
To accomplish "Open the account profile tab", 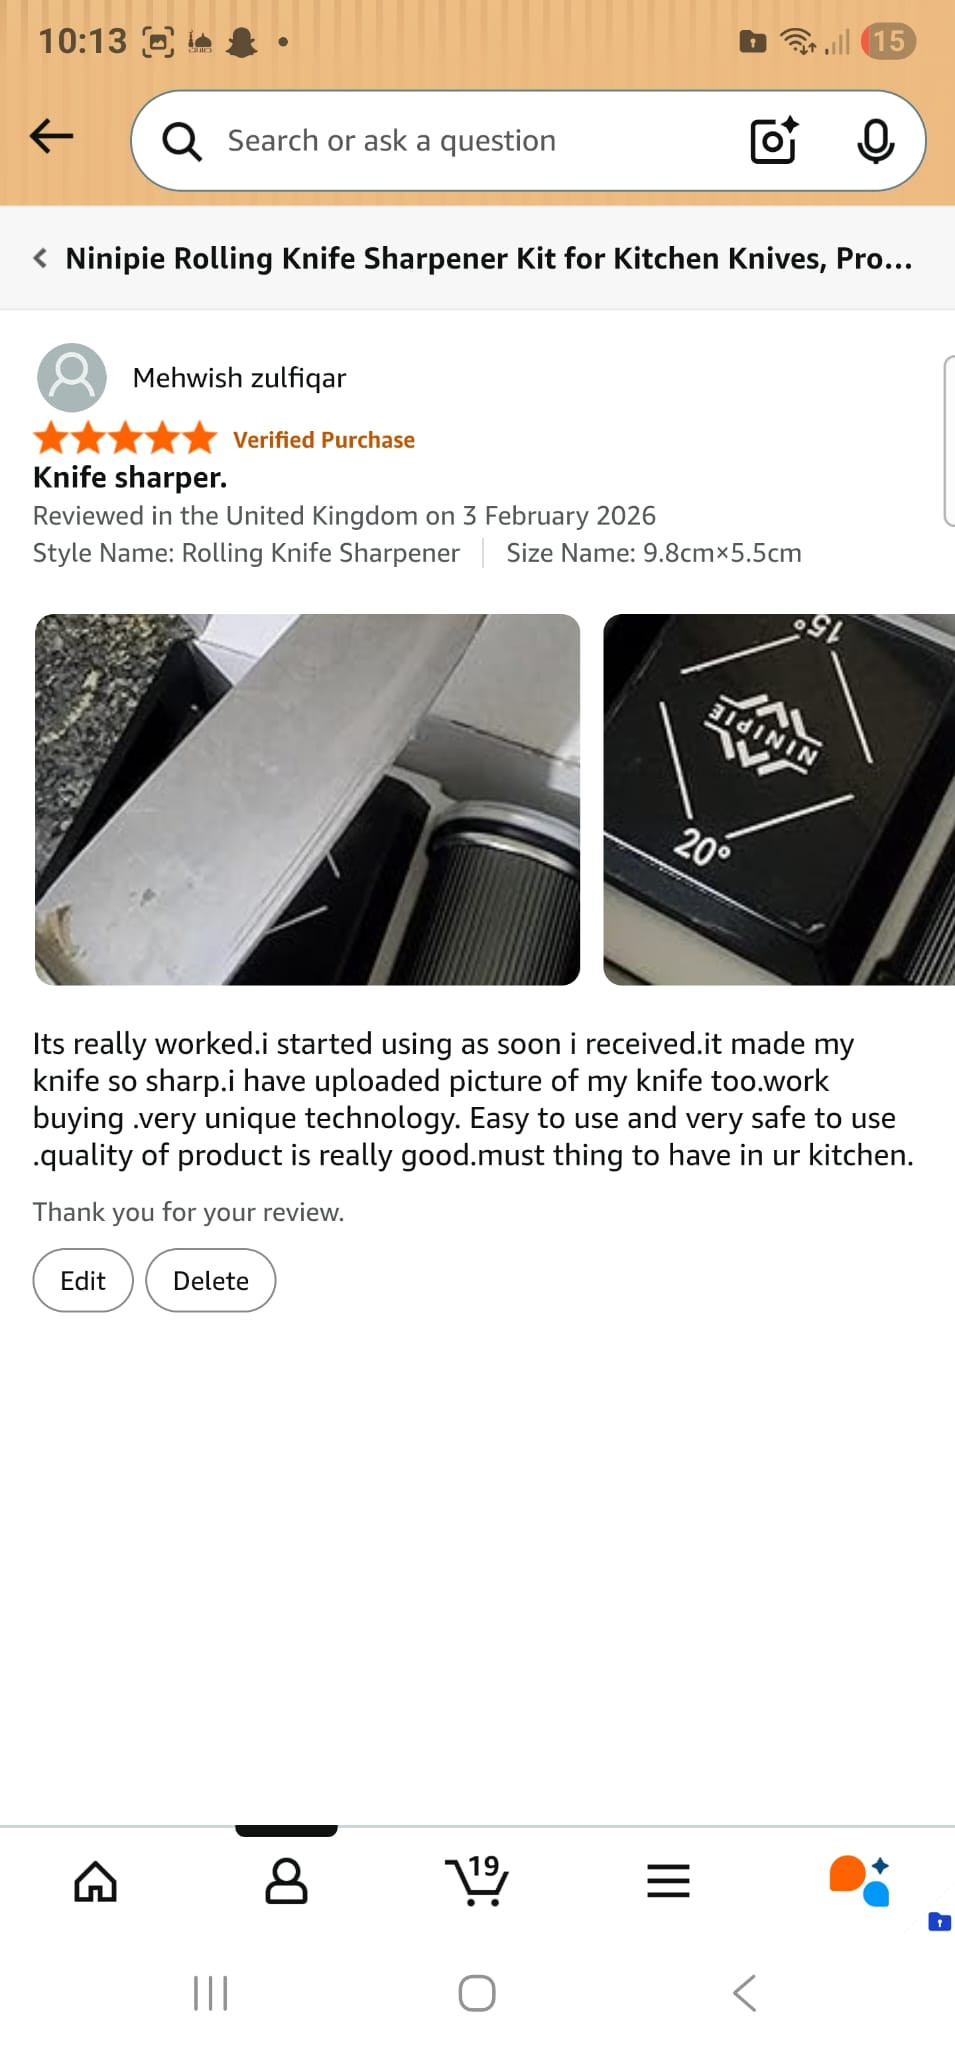I will click(286, 1881).
